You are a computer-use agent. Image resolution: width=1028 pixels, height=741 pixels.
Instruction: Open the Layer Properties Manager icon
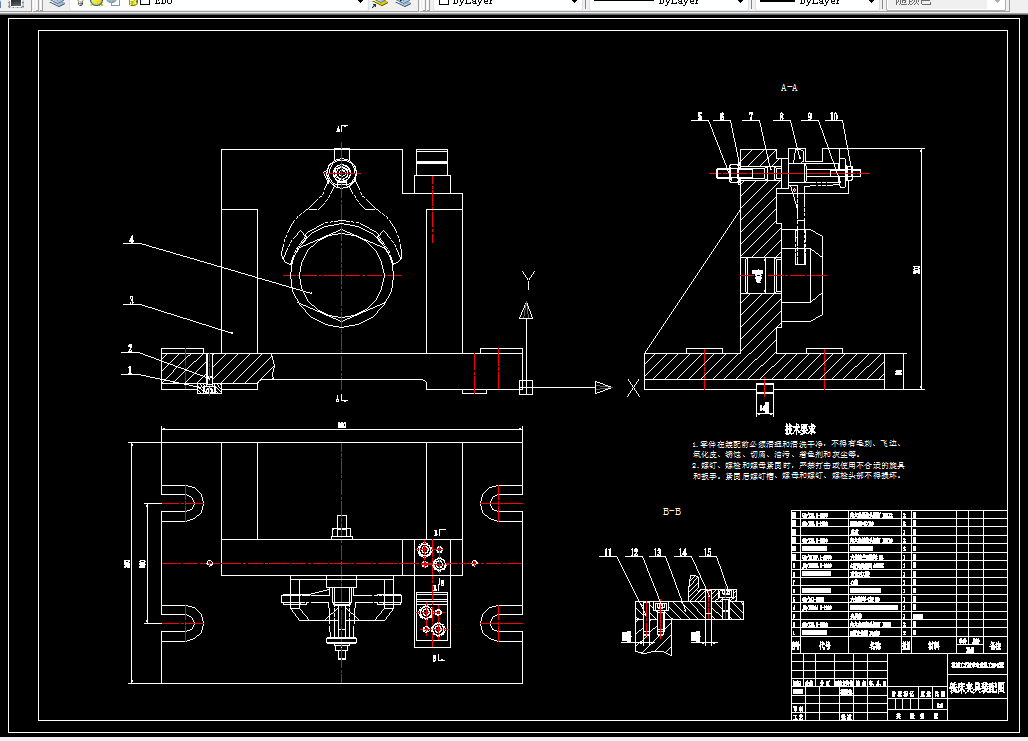tap(58, 3)
